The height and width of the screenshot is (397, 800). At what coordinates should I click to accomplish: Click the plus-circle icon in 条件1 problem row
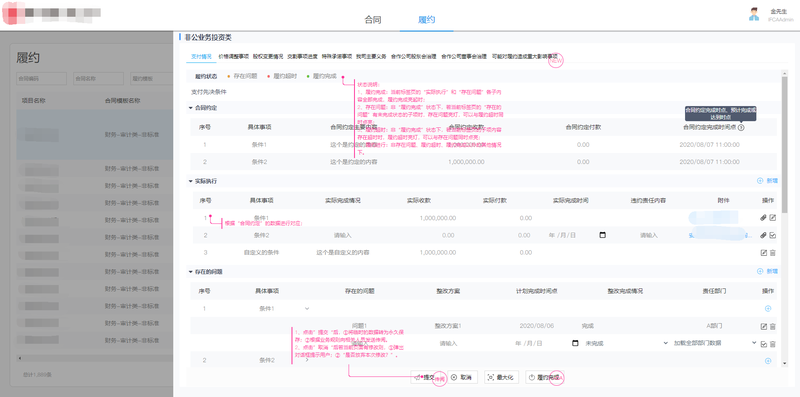tap(768, 308)
